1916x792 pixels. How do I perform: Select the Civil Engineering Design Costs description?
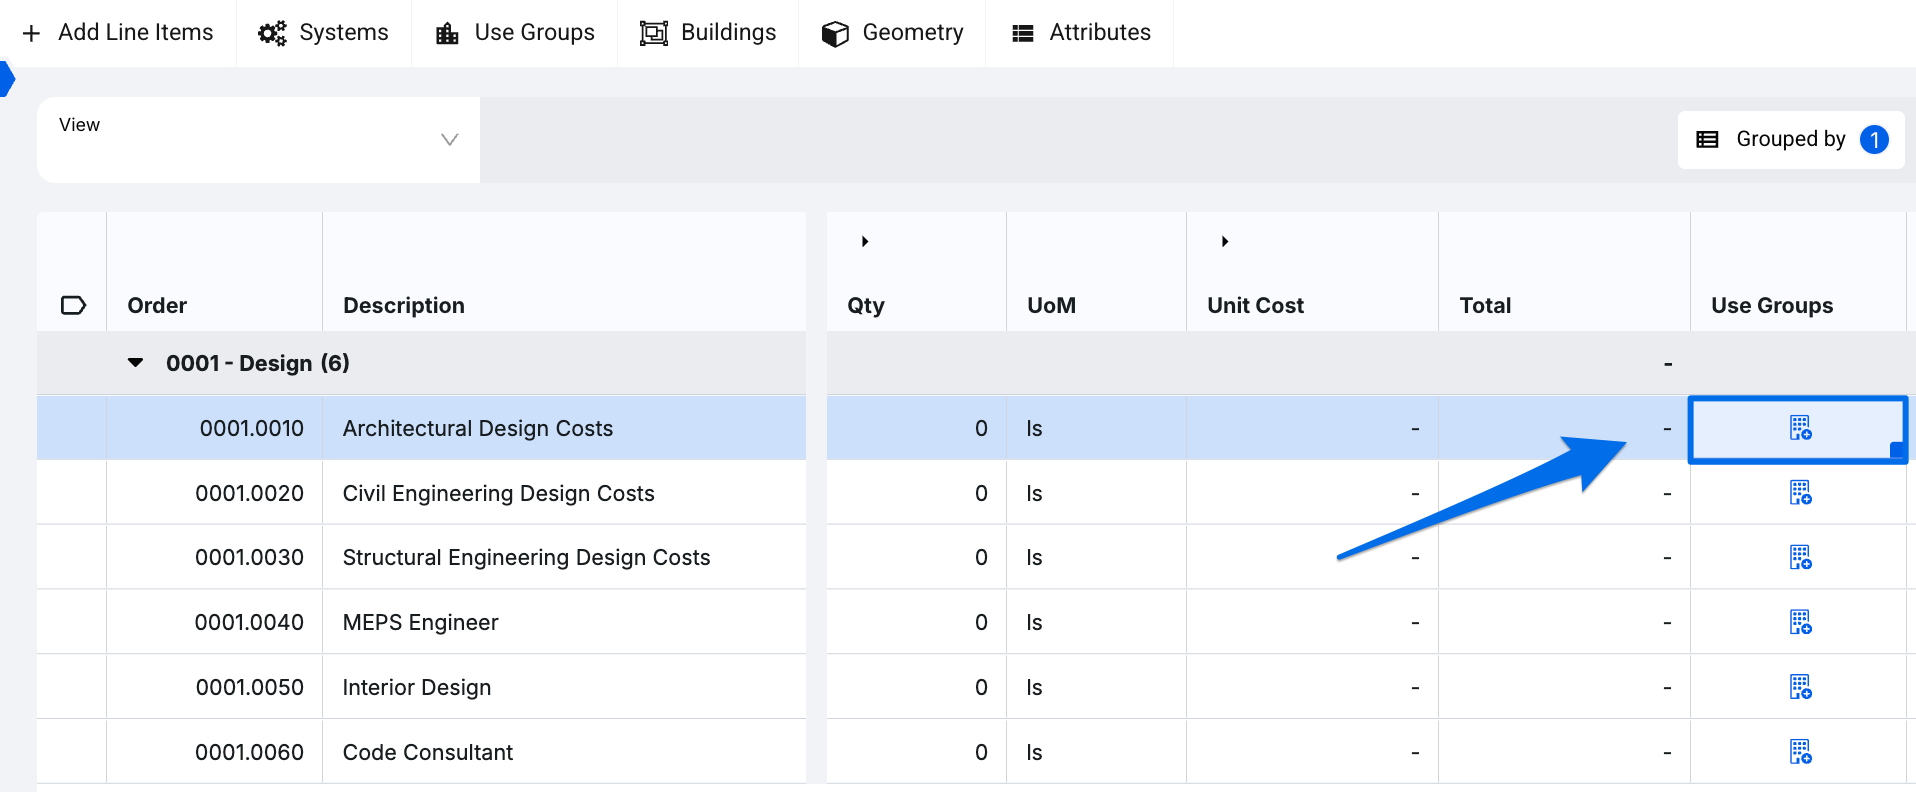point(499,493)
